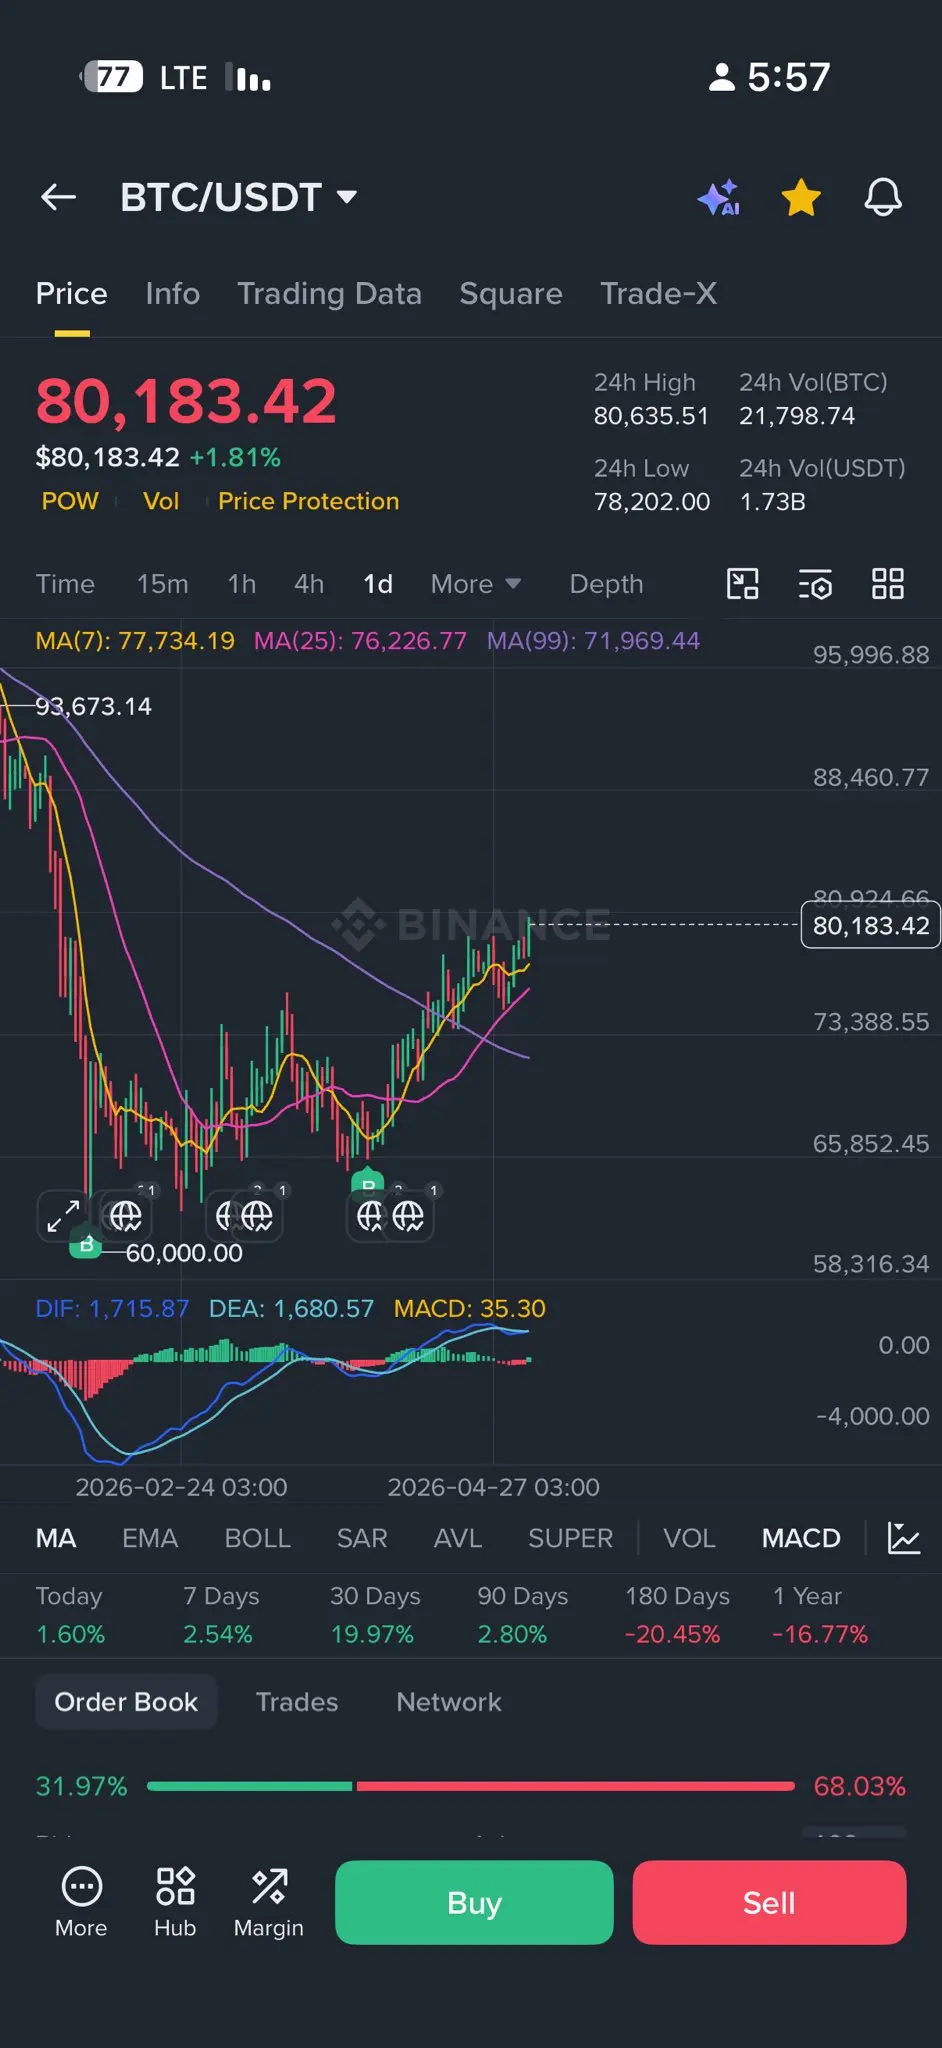Open the Trade-X tab

[658, 294]
